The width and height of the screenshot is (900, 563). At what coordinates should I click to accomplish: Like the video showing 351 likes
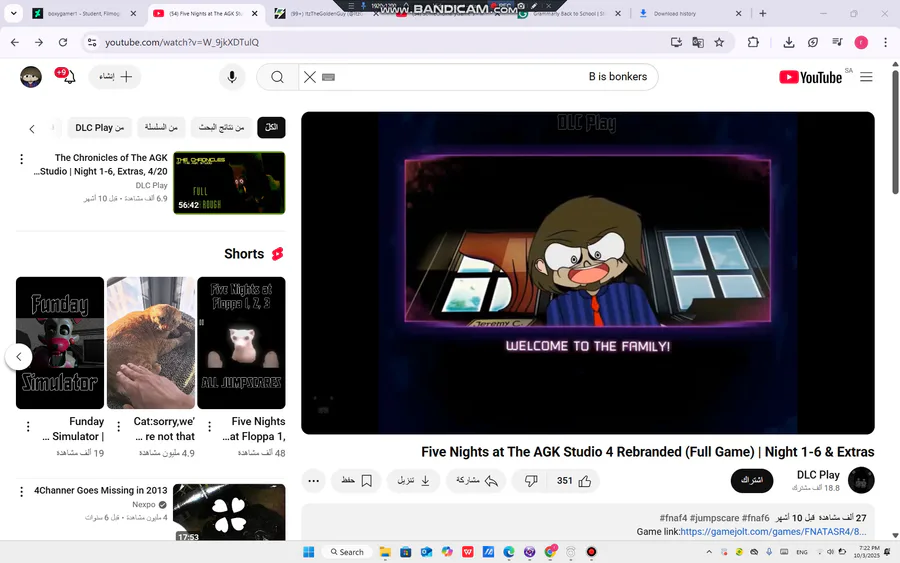(573, 481)
